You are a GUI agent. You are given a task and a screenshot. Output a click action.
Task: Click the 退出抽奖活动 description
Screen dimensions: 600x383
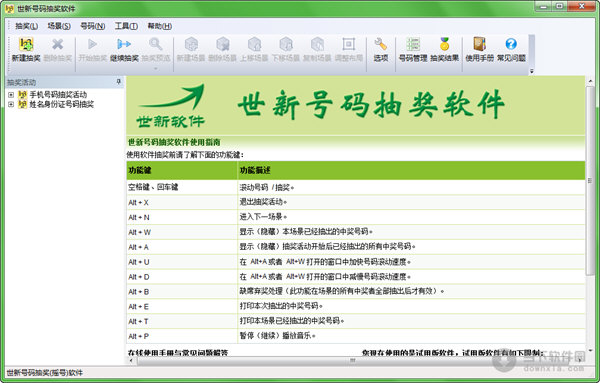pos(262,202)
